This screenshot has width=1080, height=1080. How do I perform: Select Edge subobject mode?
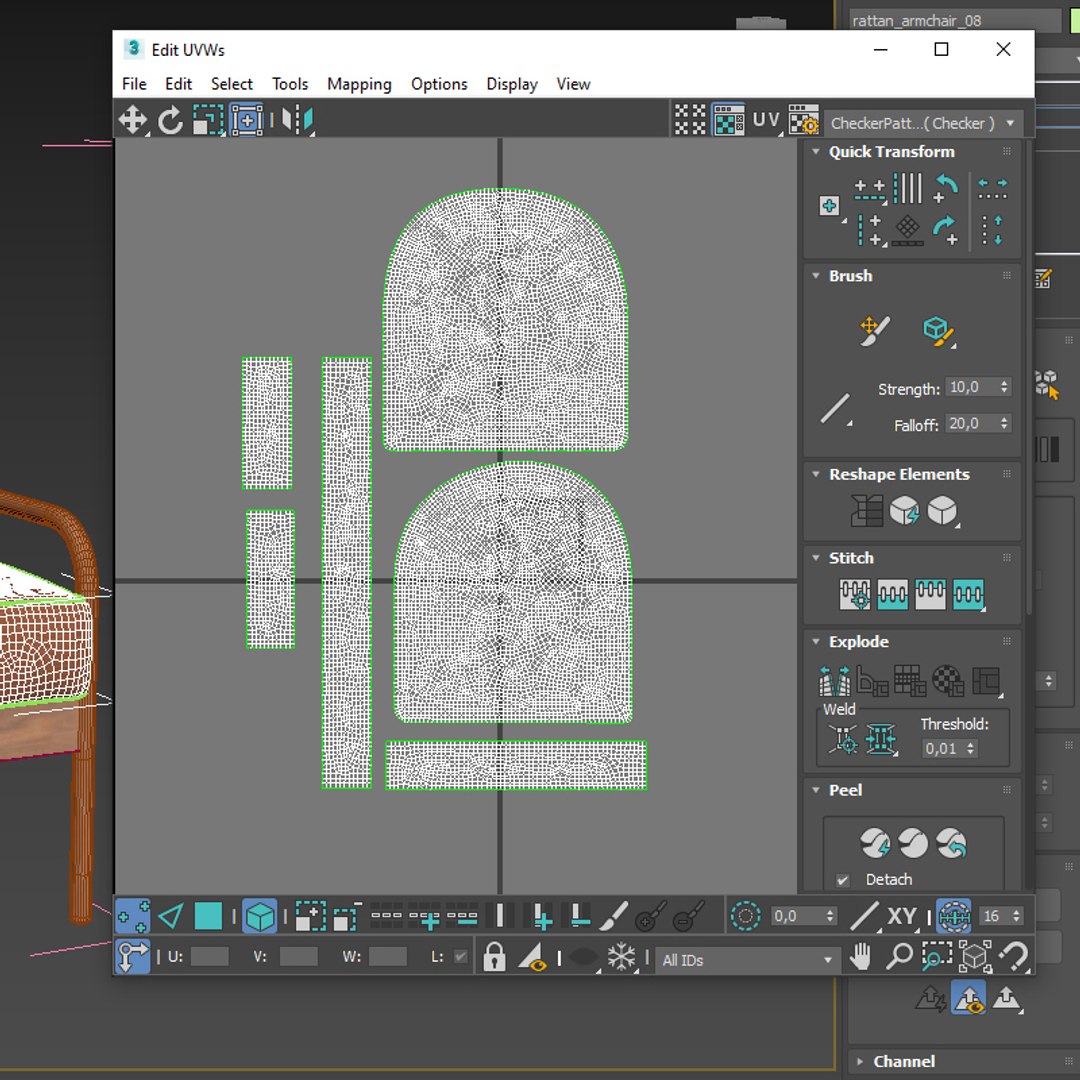(x=171, y=916)
